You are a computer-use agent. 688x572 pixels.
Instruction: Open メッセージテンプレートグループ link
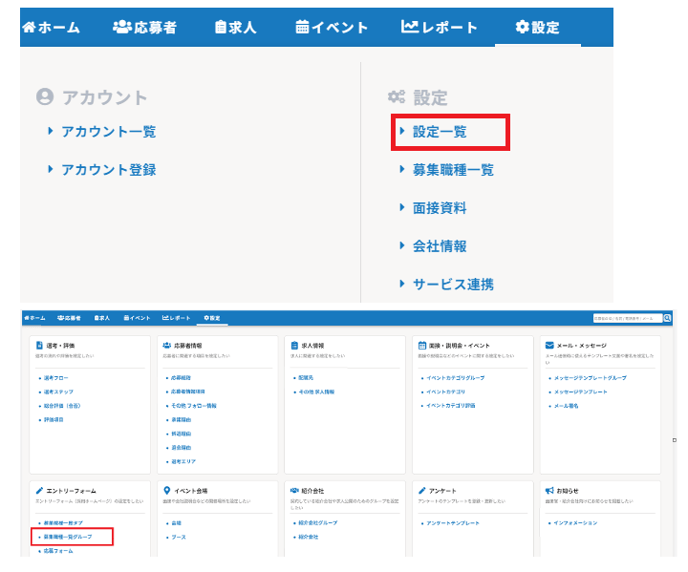590,378
